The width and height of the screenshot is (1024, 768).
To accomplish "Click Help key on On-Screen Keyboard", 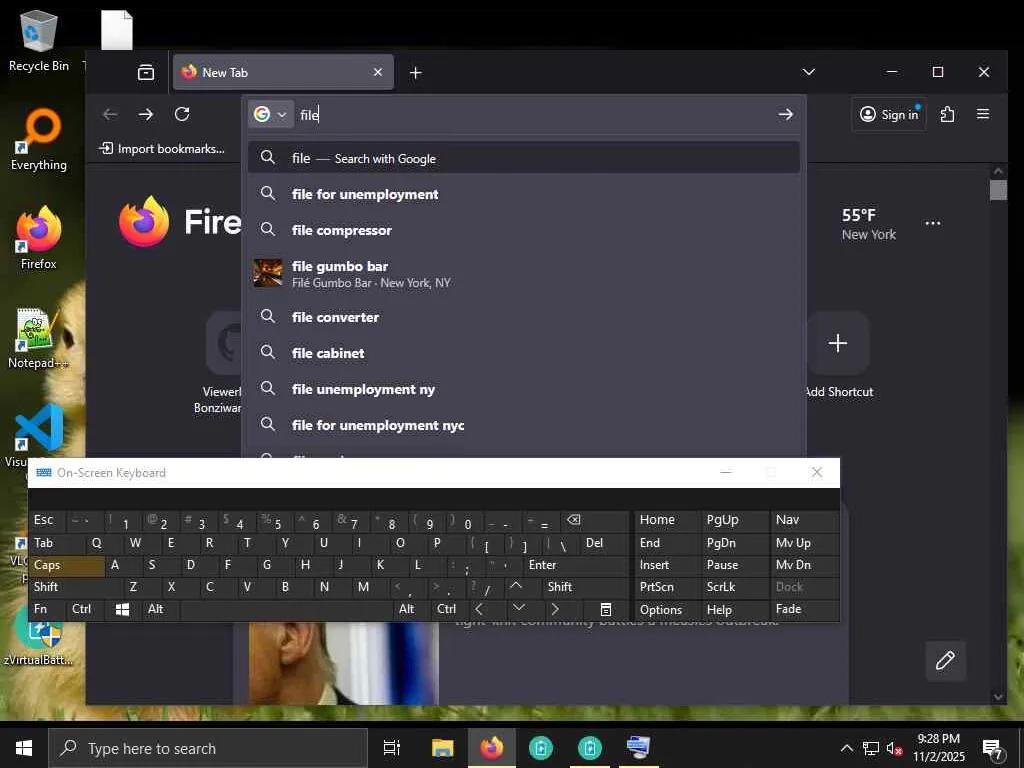I will 734,610.
